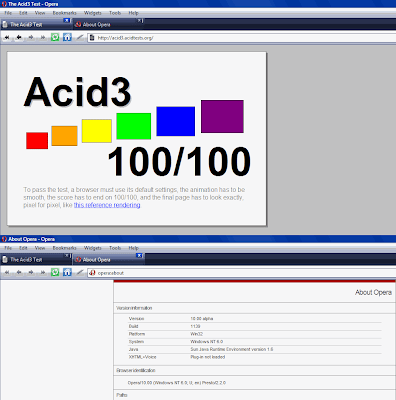Click the orange square on the Acid3 page
This screenshot has width=396, height=400.
64,136
